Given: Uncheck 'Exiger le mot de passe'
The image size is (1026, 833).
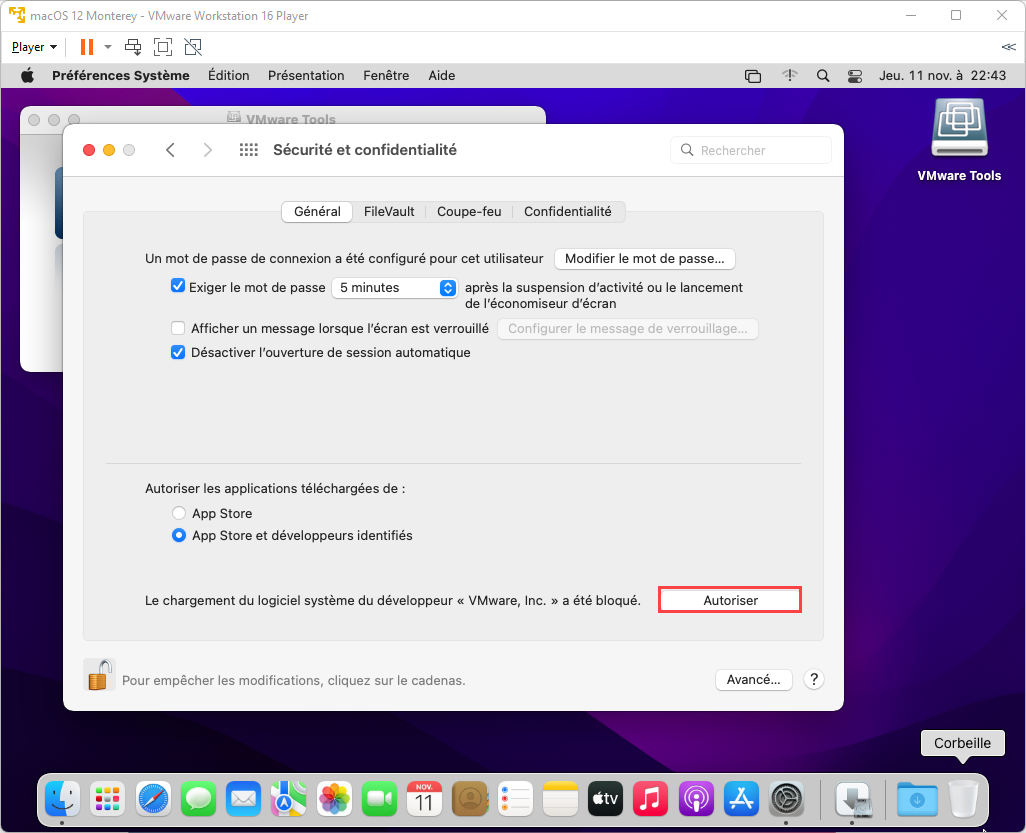Looking at the screenshot, I should click(177, 285).
